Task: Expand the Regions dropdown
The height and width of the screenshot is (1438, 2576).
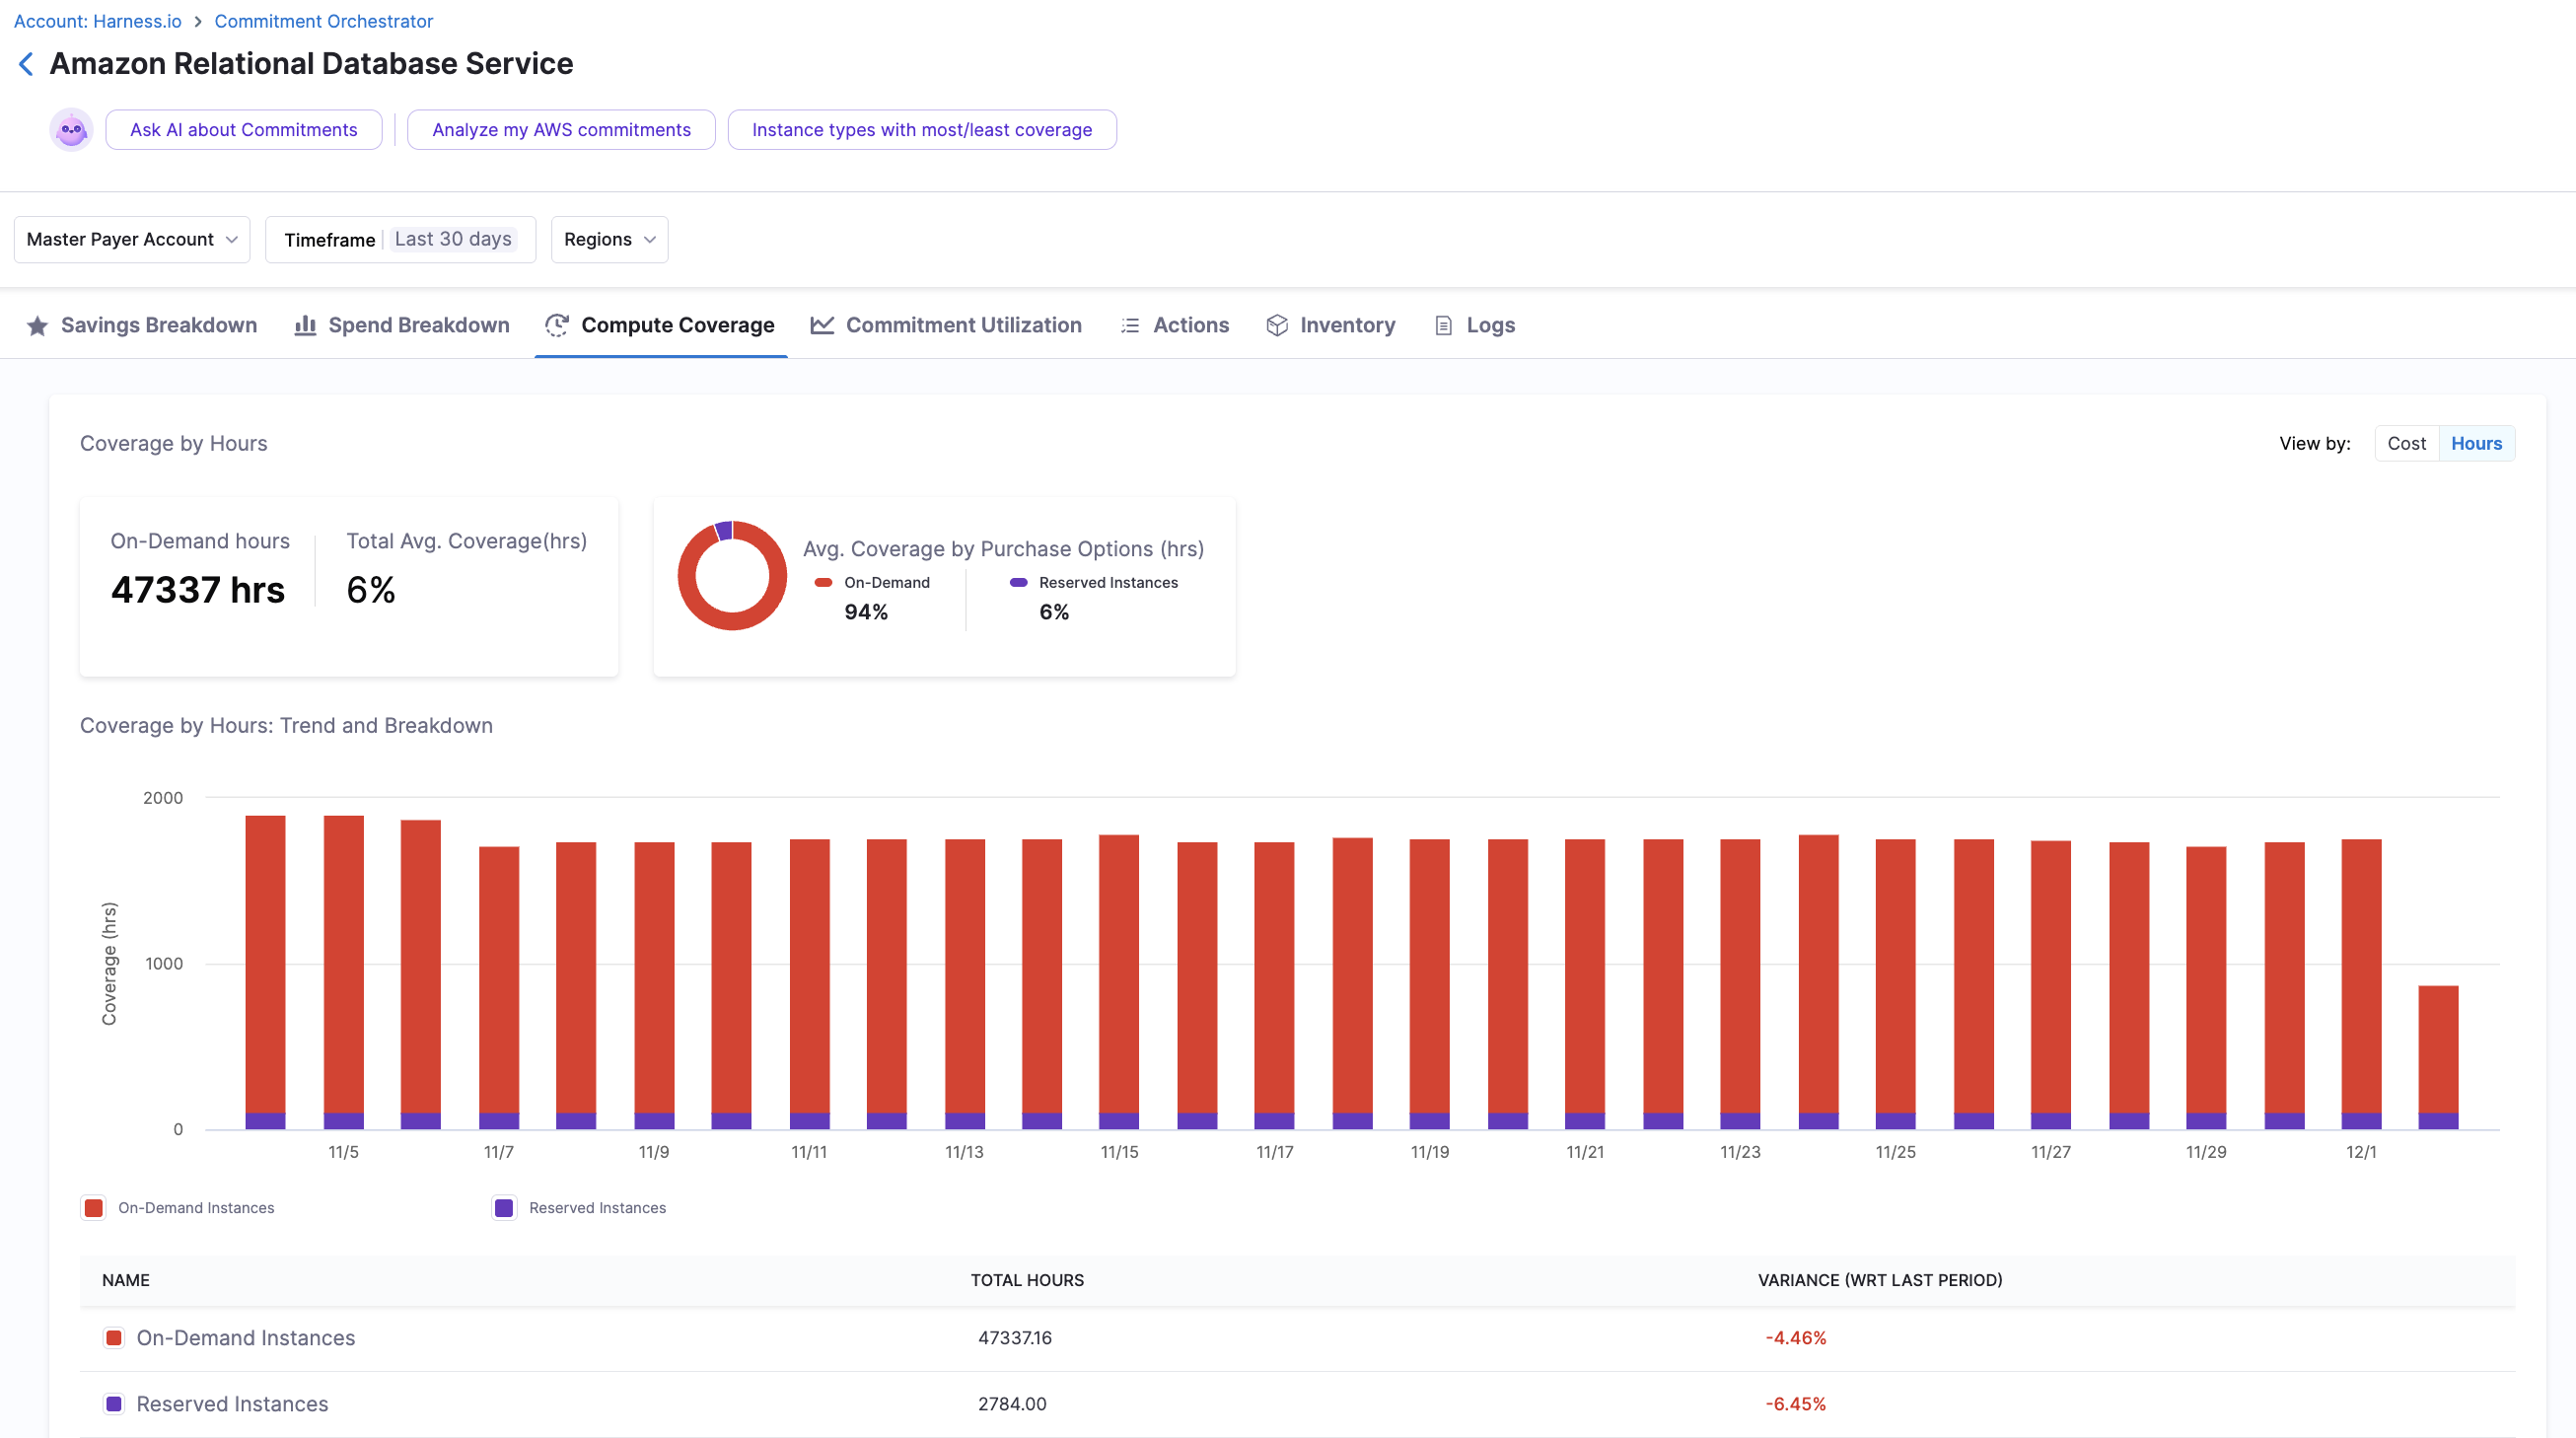Action: coord(609,240)
